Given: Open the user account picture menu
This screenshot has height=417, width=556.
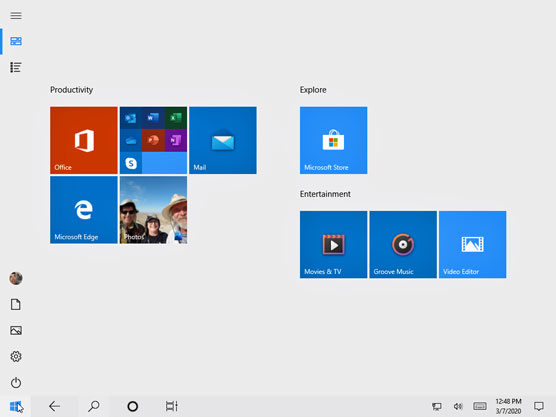Looking at the screenshot, I should 16,278.
